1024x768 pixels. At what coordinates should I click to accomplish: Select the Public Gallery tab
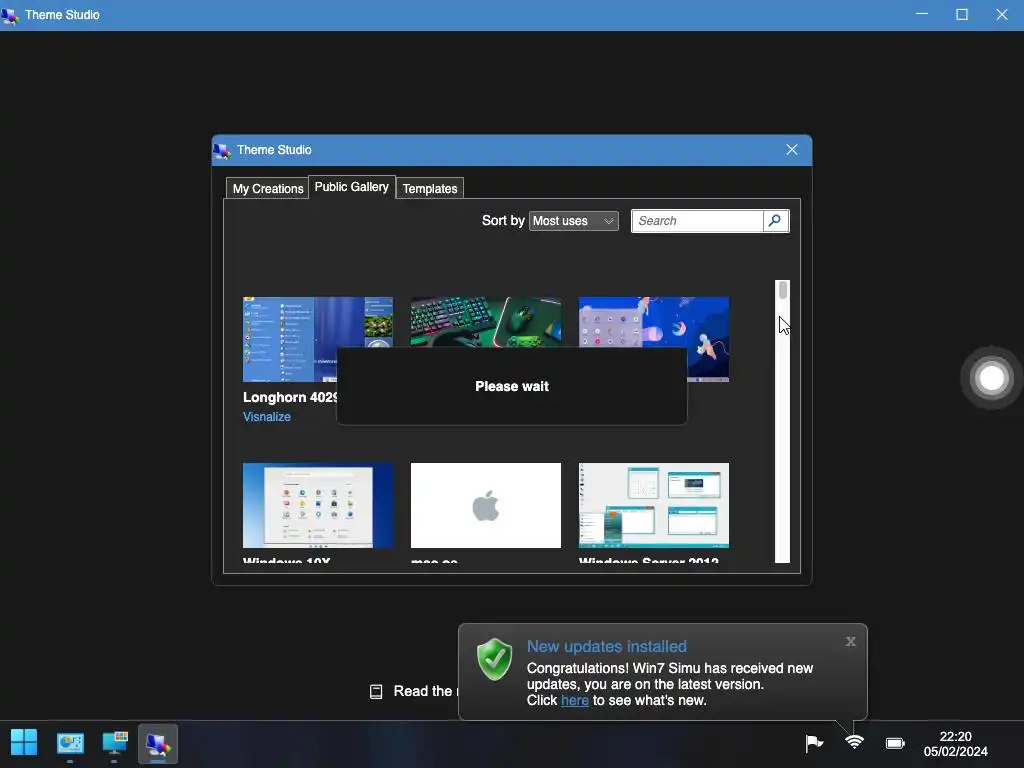[x=351, y=187]
